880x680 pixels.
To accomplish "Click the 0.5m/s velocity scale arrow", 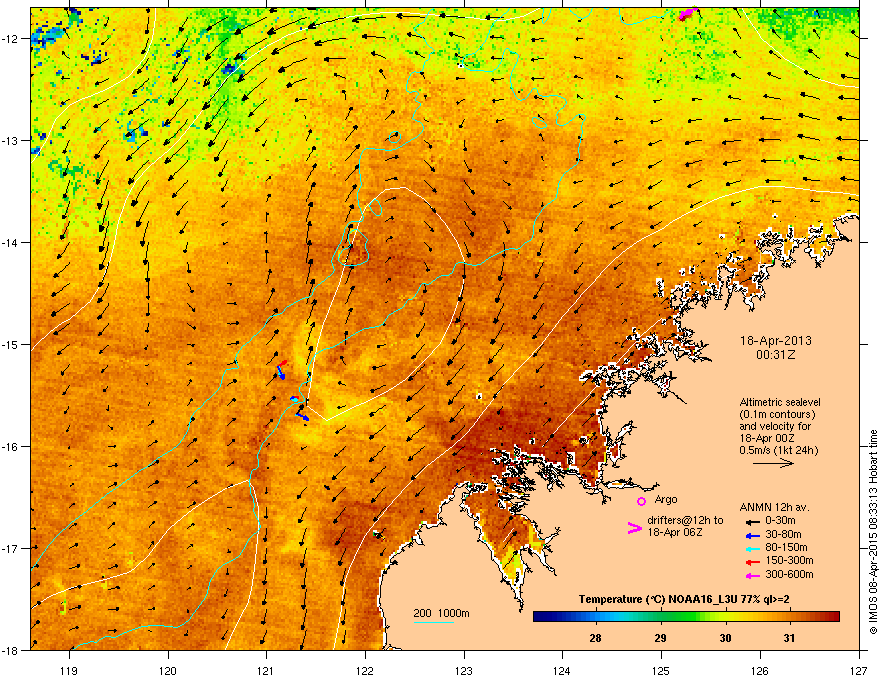I will click(773, 463).
